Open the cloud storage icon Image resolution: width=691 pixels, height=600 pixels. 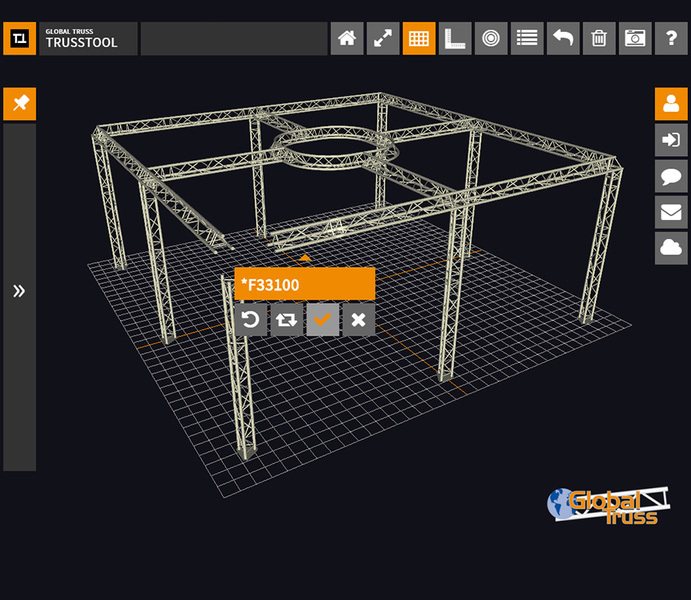[671, 248]
